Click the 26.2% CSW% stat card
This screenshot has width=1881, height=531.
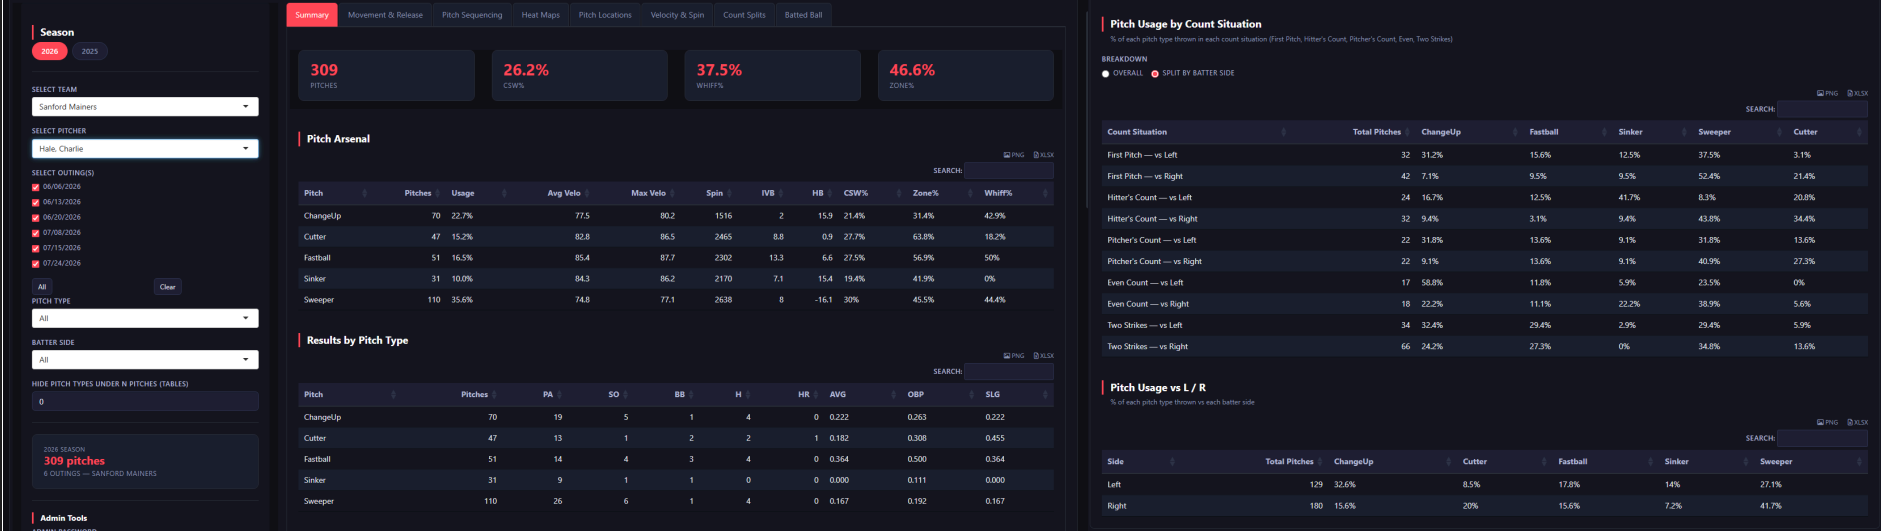click(x=579, y=76)
